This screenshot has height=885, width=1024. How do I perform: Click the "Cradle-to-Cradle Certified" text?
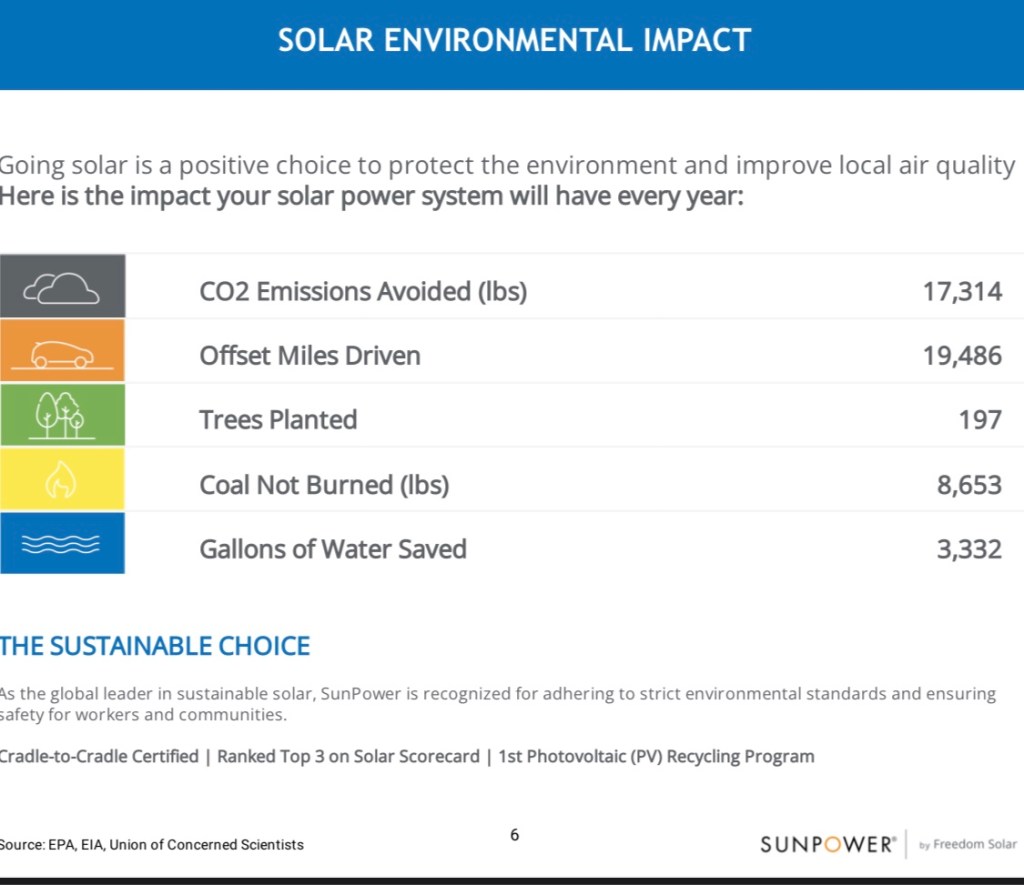point(99,756)
